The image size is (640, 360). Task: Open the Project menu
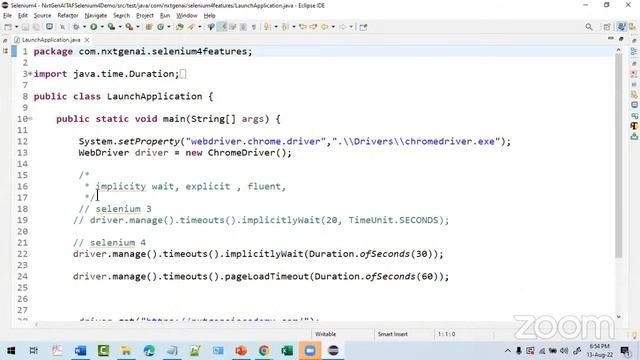tap(145, 16)
